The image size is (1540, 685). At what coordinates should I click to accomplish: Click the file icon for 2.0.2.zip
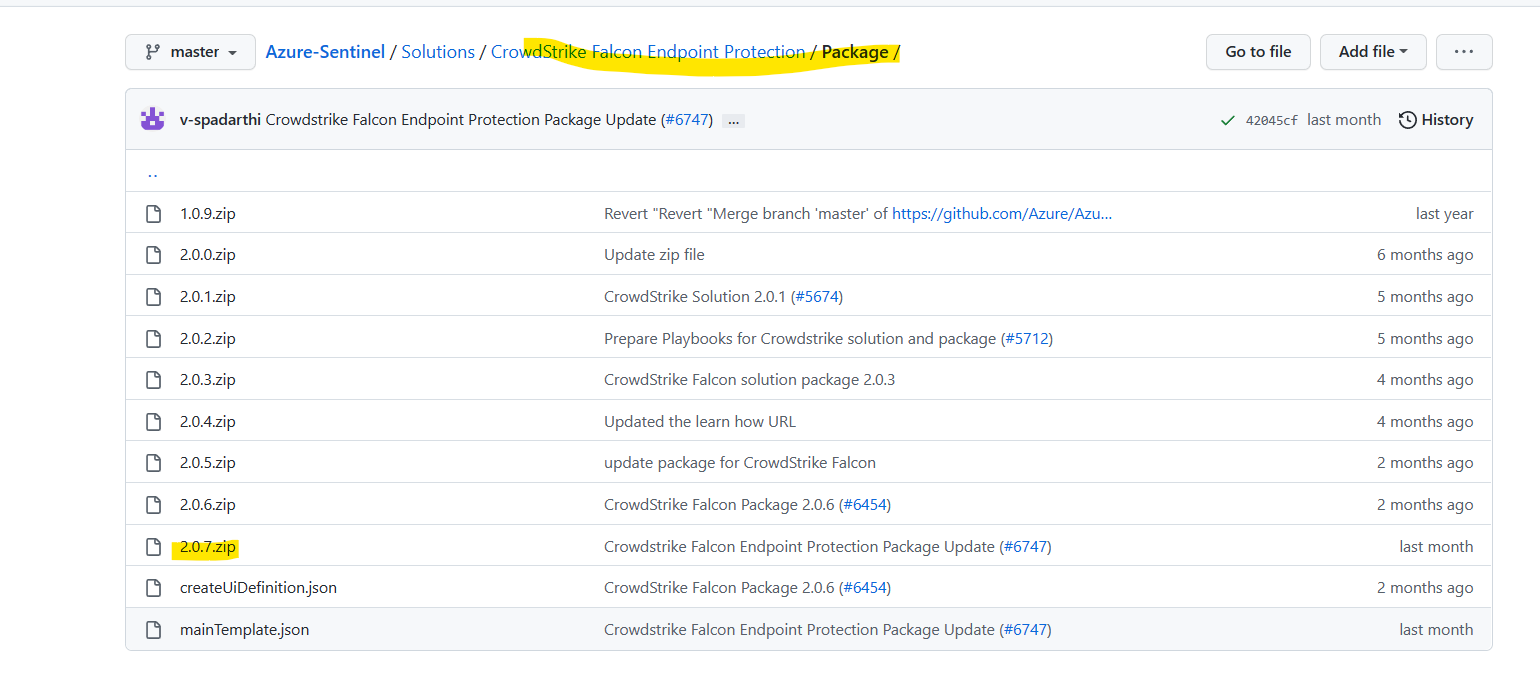click(153, 338)
